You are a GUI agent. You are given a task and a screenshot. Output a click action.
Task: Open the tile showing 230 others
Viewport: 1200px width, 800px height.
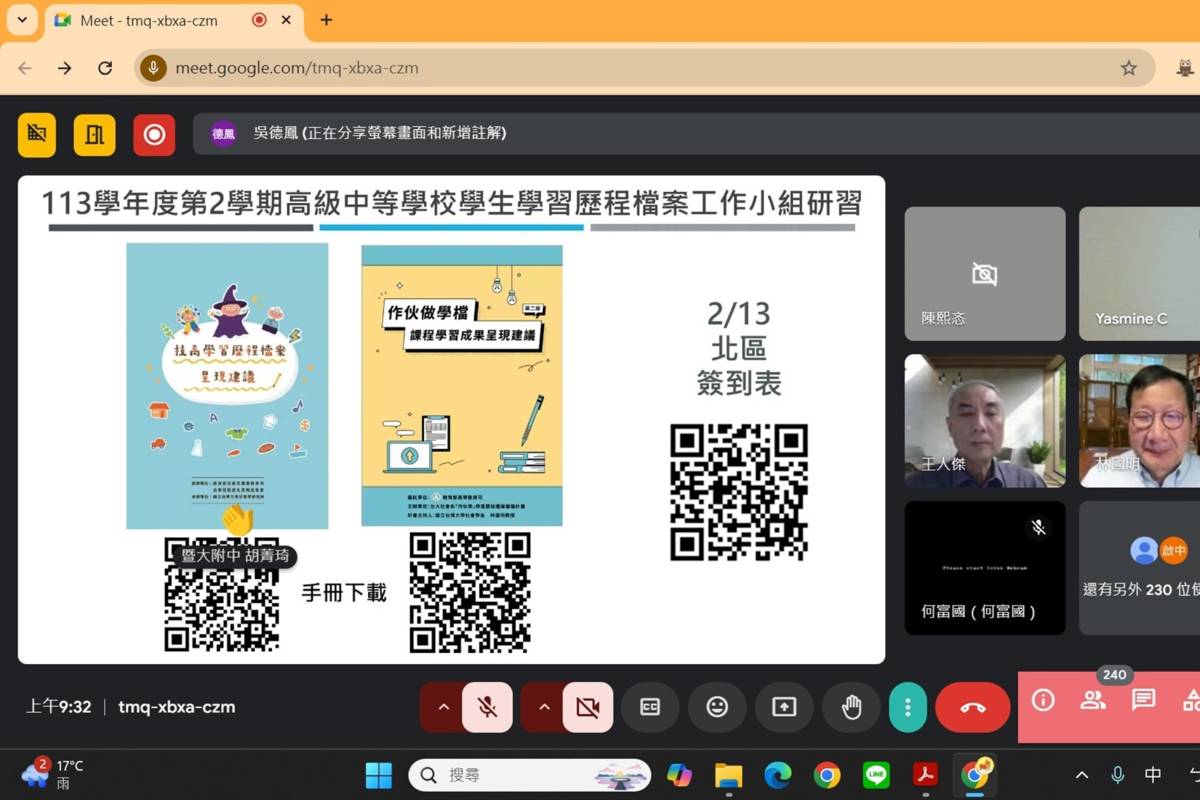pyautogui.click(x=1139, y=568)
